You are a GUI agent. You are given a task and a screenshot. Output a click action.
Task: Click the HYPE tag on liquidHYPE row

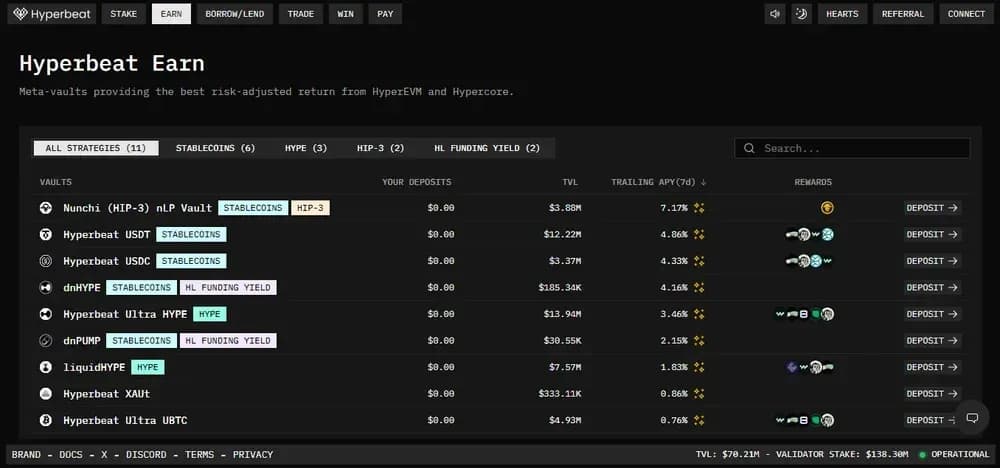[x=148, y=367]
